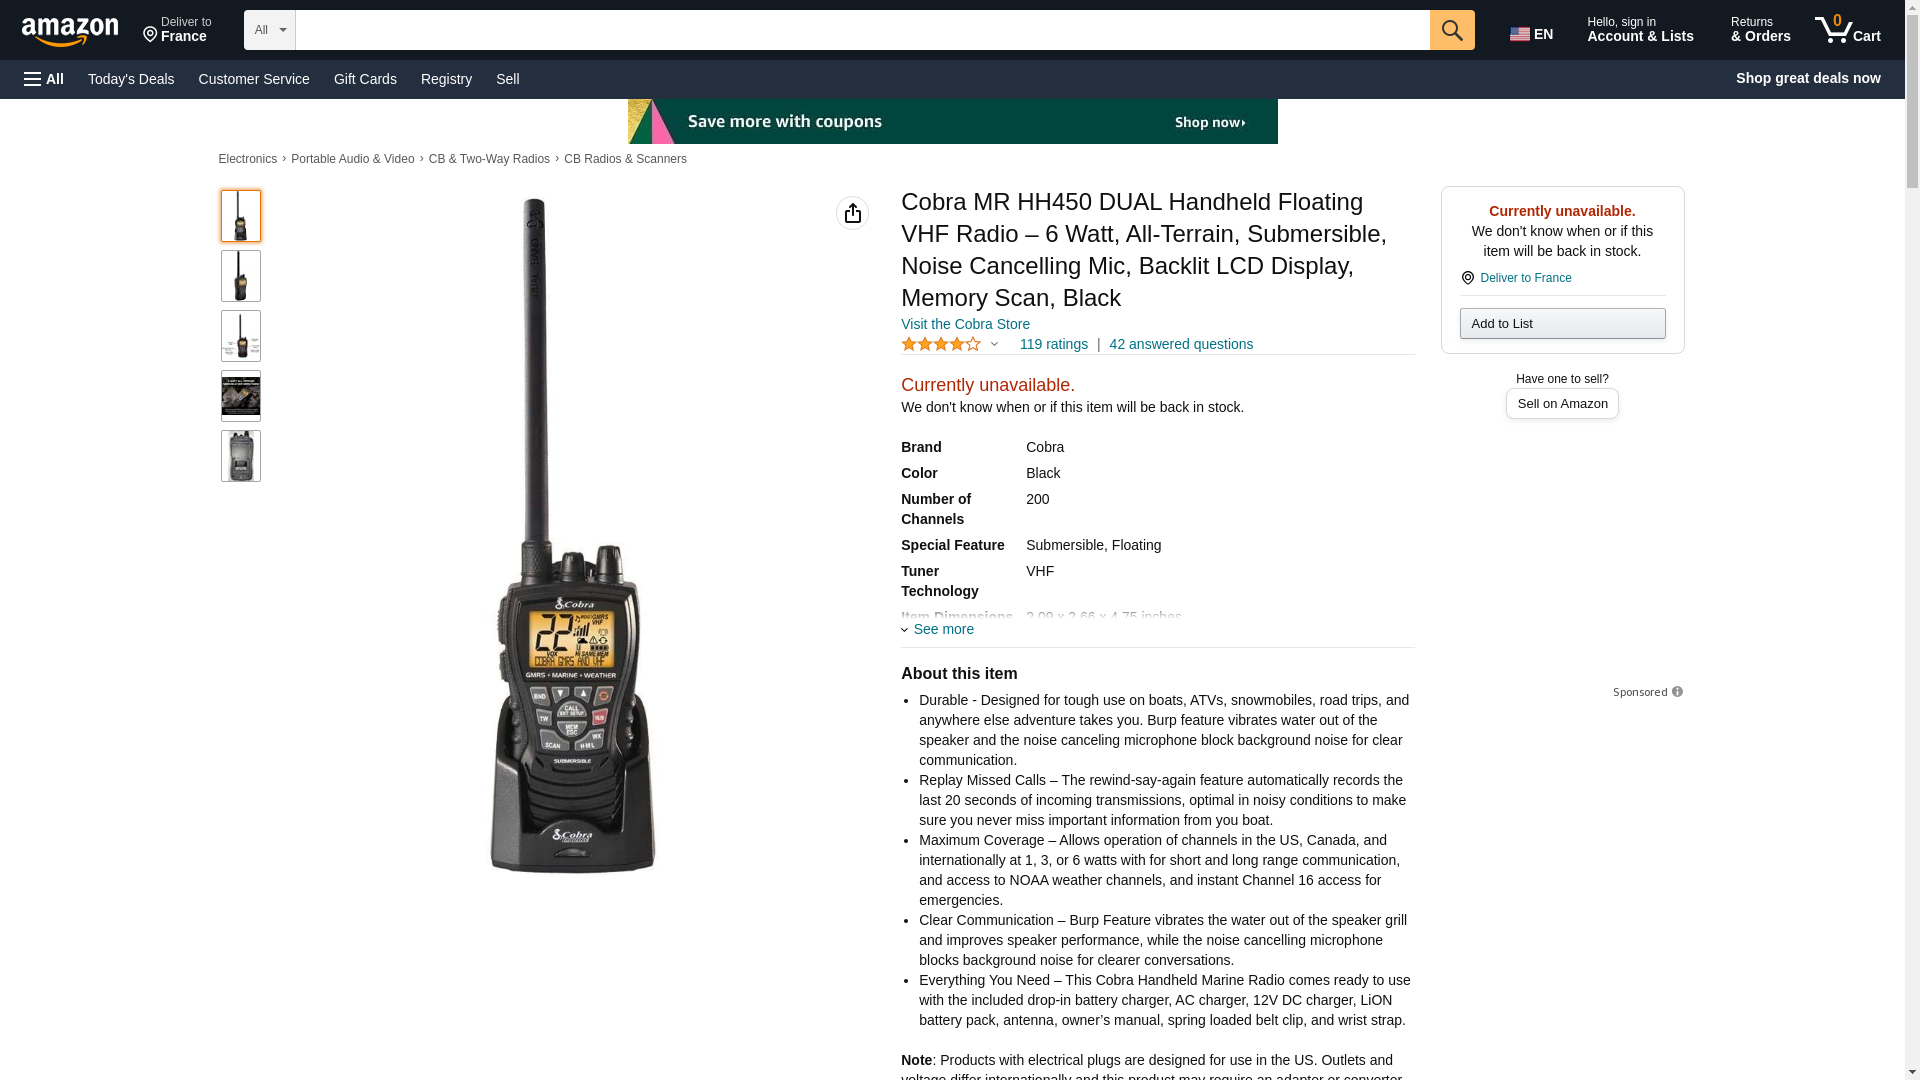Click the Sponsored info icon
Image resolution: width=1920 pixels, height=1080 pixels.
(1677, 692)
